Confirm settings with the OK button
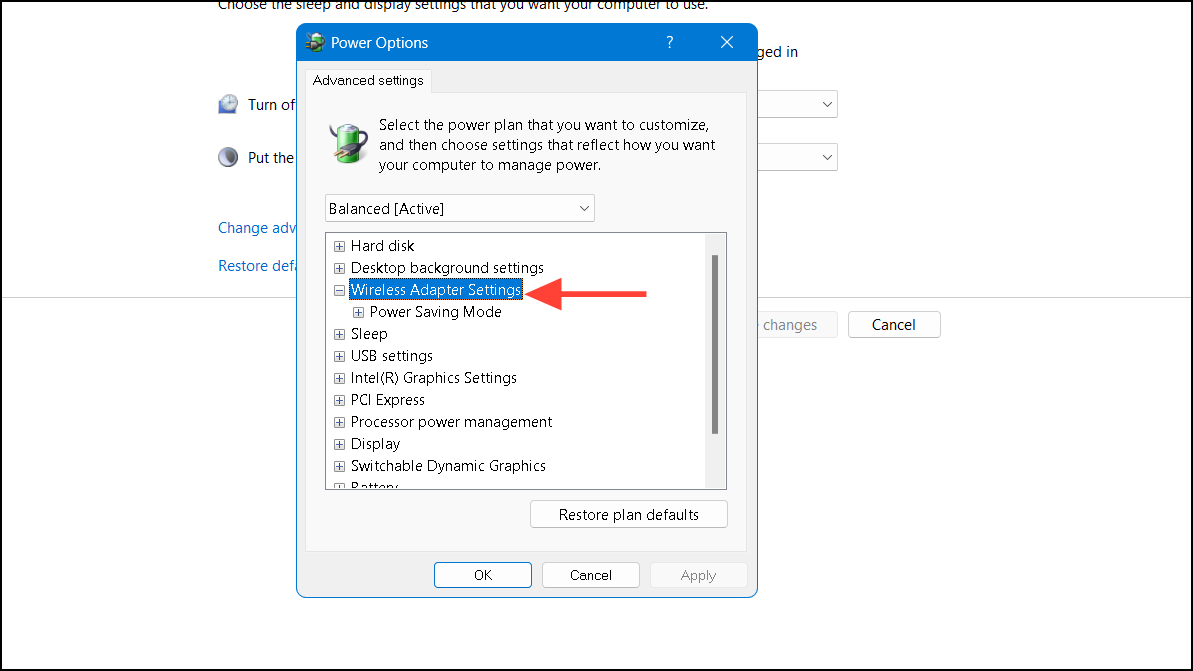The height and width of the screenshot is (671, 1193). coord(482,574)
